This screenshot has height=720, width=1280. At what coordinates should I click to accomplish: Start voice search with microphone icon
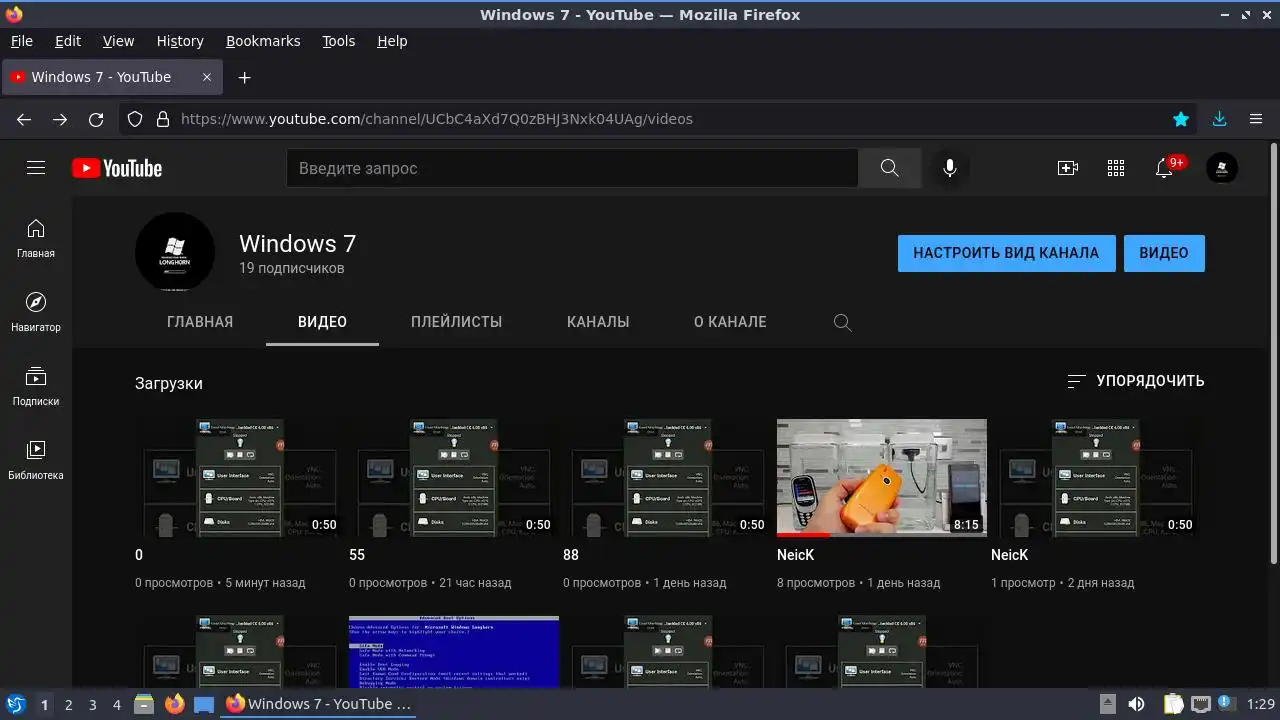click(950, 168)
